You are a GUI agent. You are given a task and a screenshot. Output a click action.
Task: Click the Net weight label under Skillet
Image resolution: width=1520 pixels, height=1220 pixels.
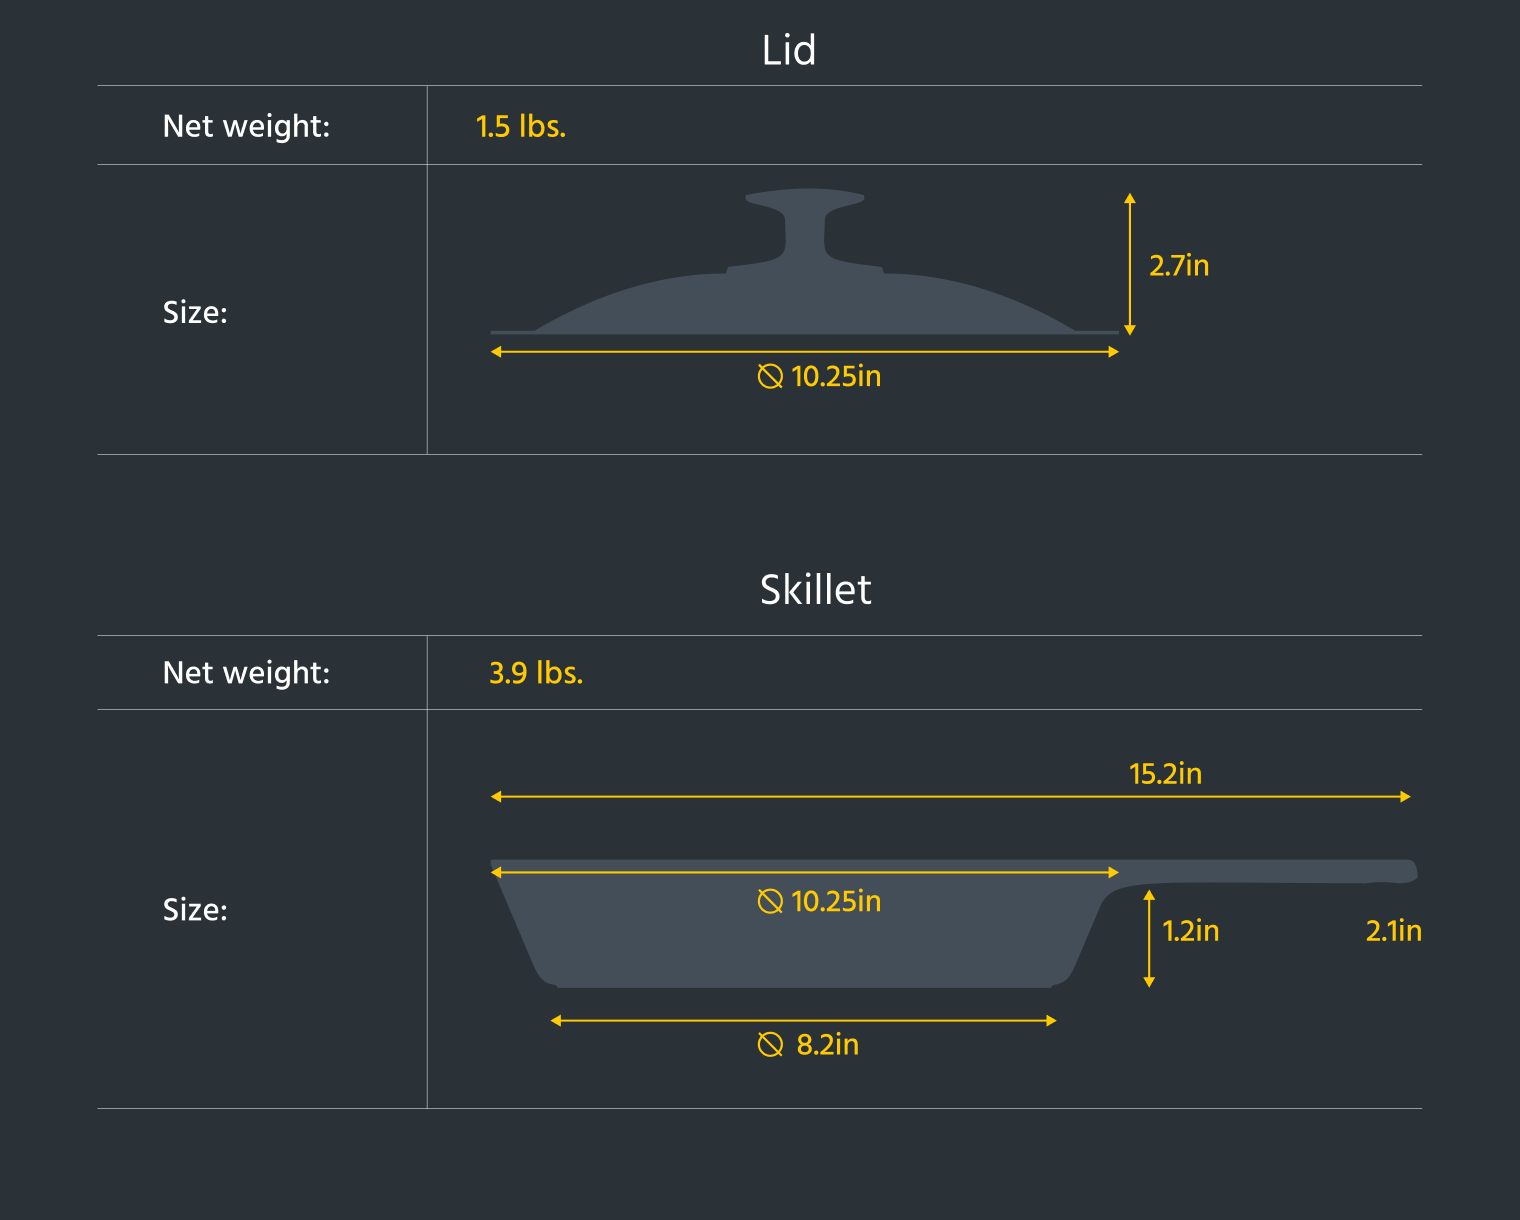[x=246, y=673]
